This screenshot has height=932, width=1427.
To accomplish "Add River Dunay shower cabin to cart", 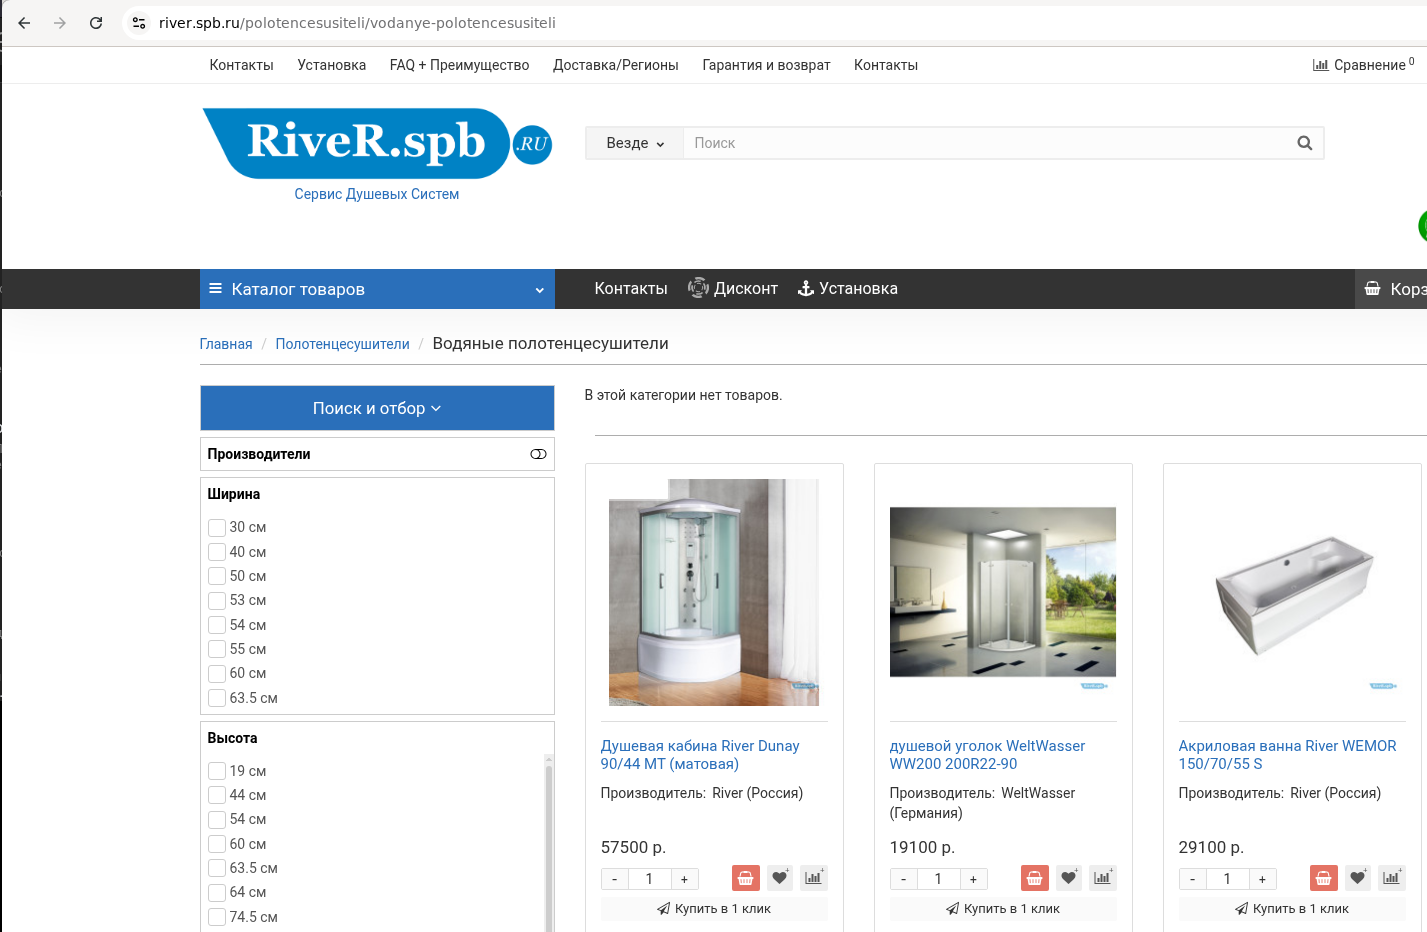I will pos(745,878).
